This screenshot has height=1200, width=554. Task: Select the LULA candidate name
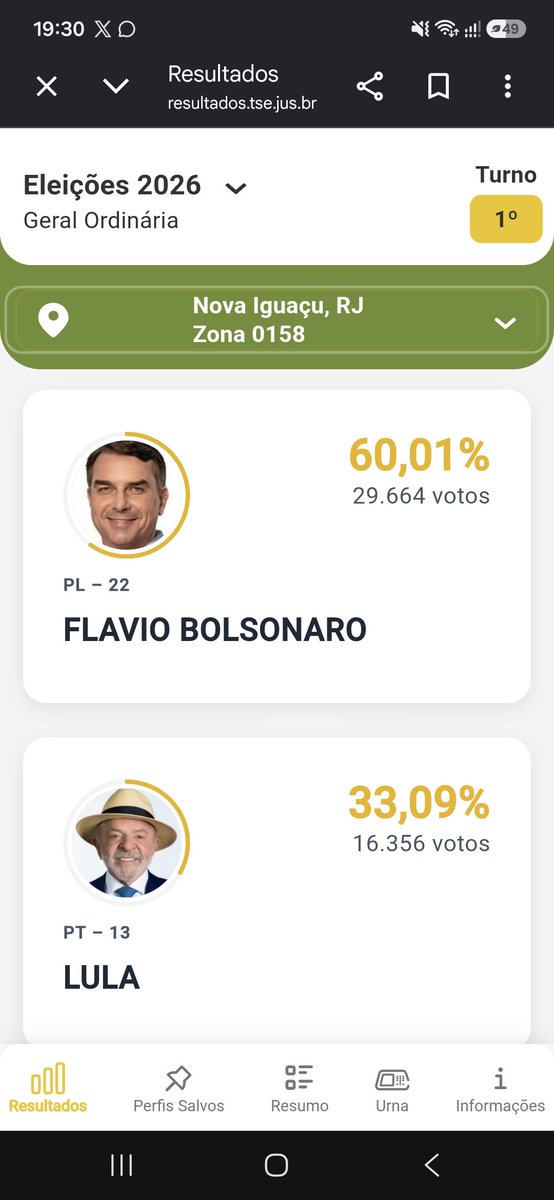[x=101, y=978]
